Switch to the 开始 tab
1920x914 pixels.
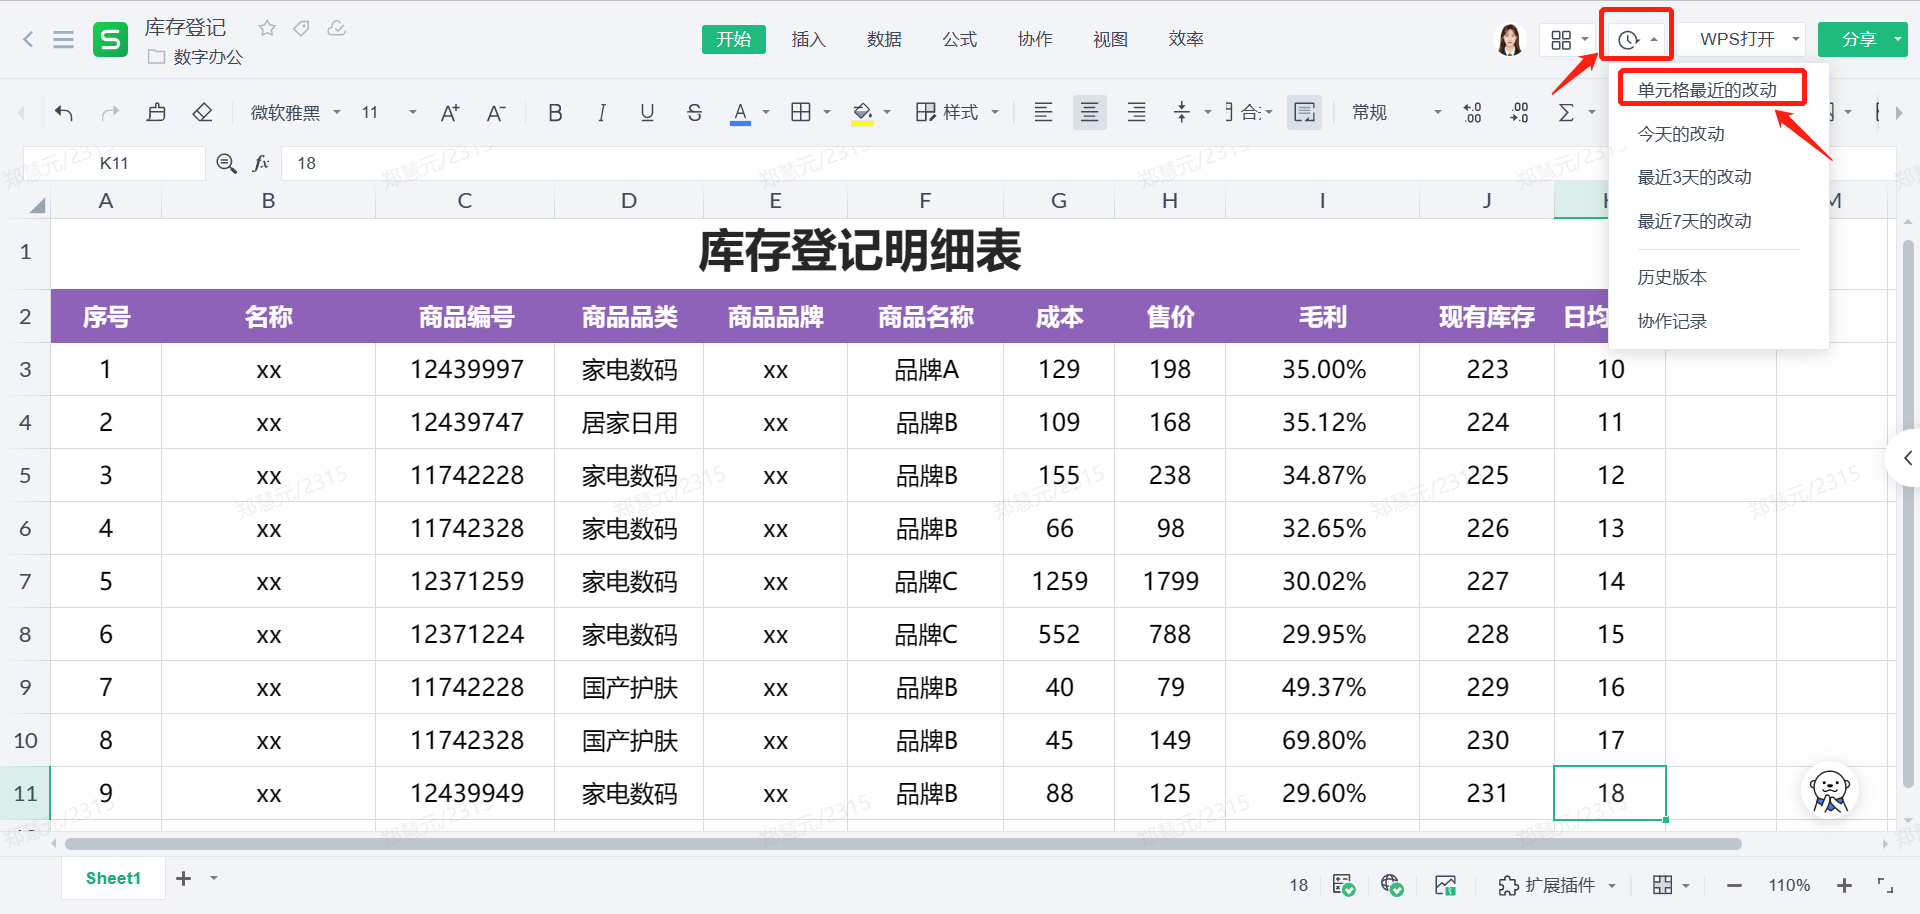733,39
